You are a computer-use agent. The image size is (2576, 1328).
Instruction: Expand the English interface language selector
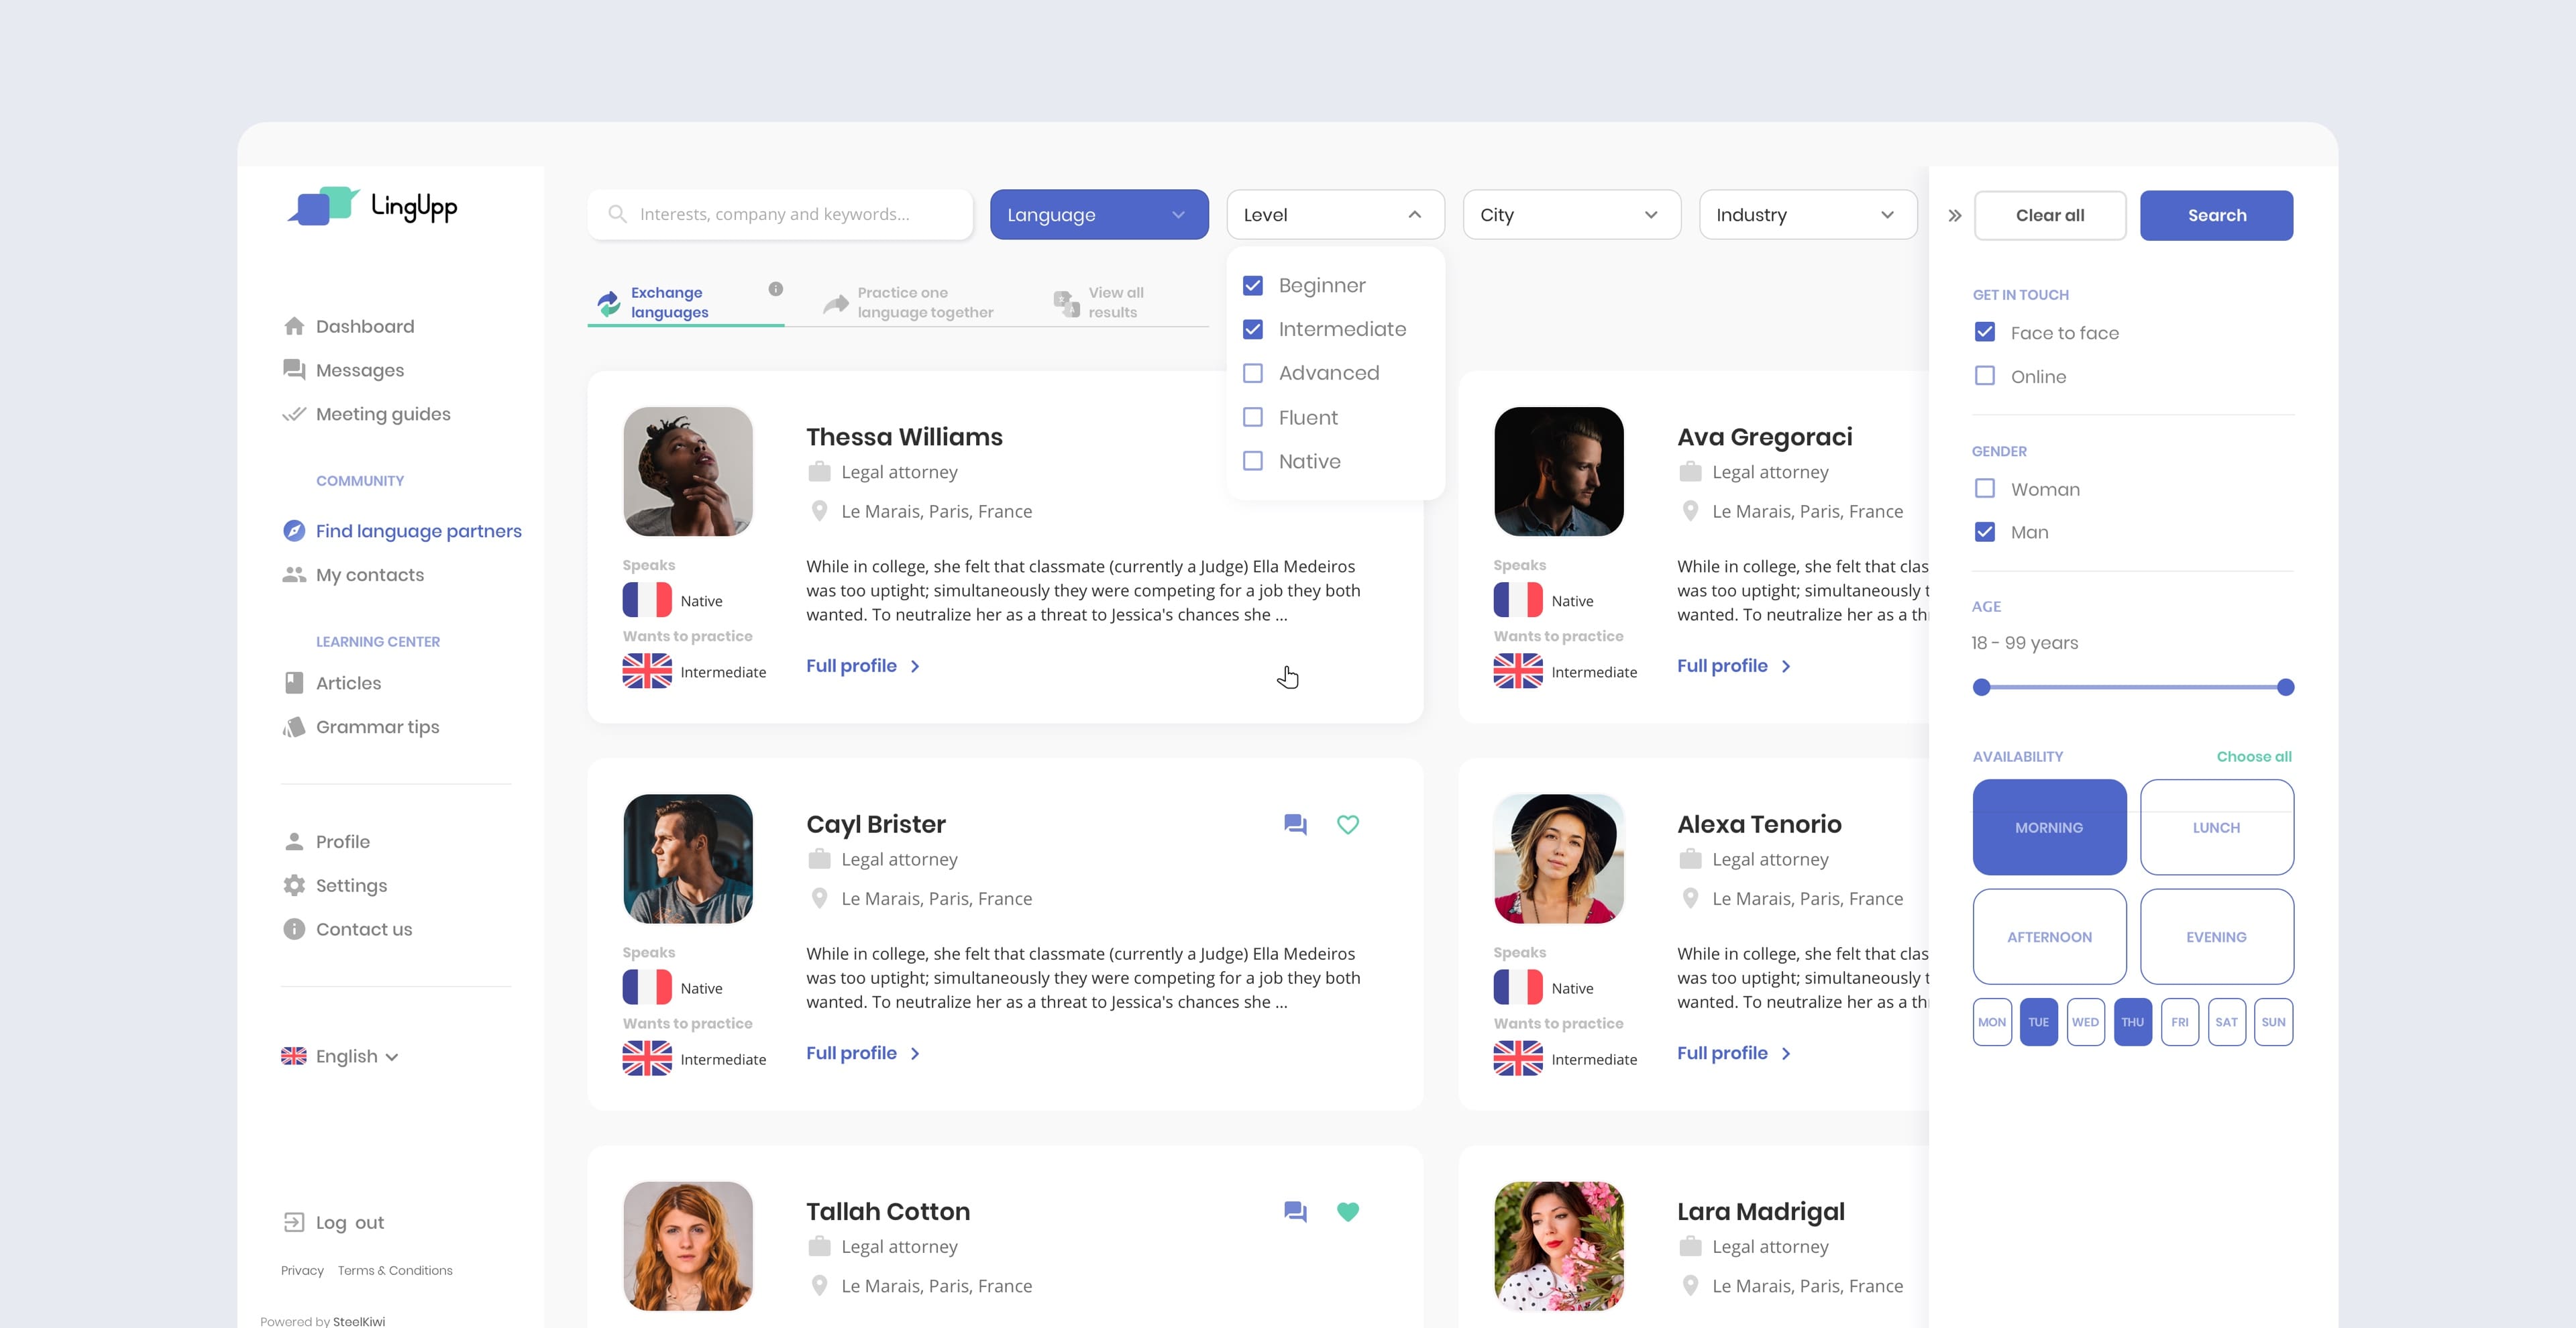click(x=340, y=1056)
